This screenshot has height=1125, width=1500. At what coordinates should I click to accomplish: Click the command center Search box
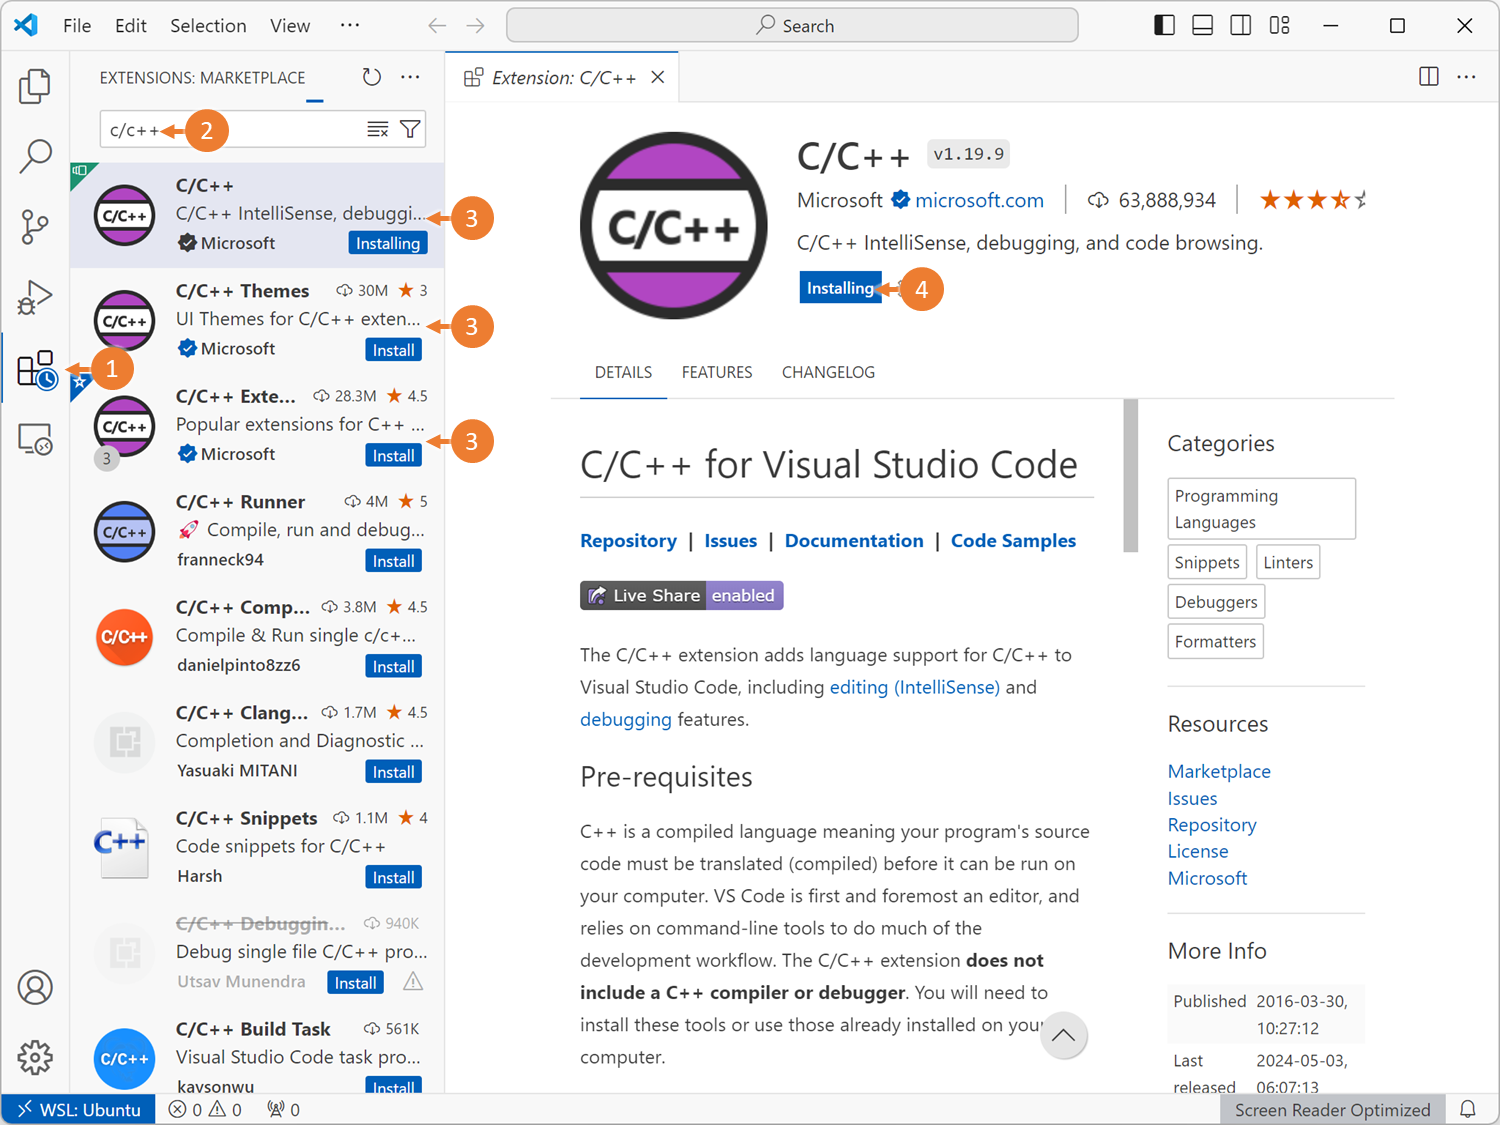pyautogui.click(x=792, y=25)
